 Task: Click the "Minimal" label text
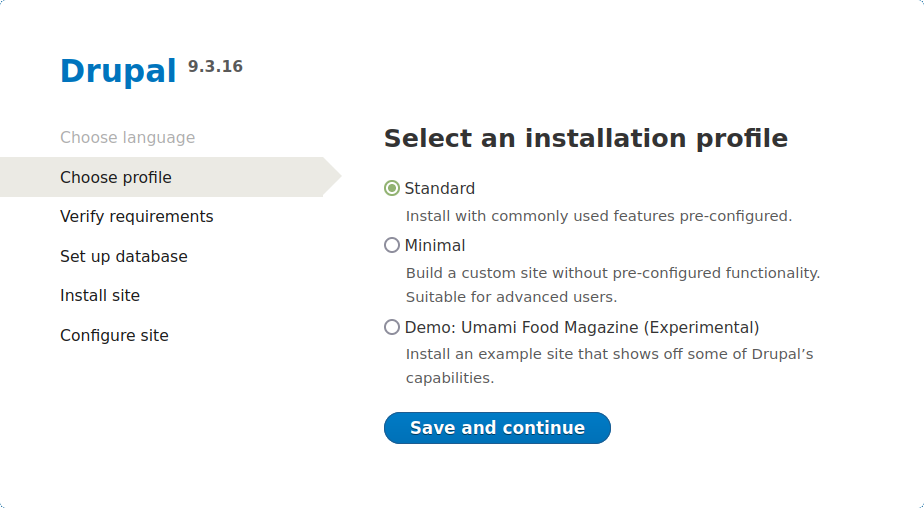pos(435,245)
